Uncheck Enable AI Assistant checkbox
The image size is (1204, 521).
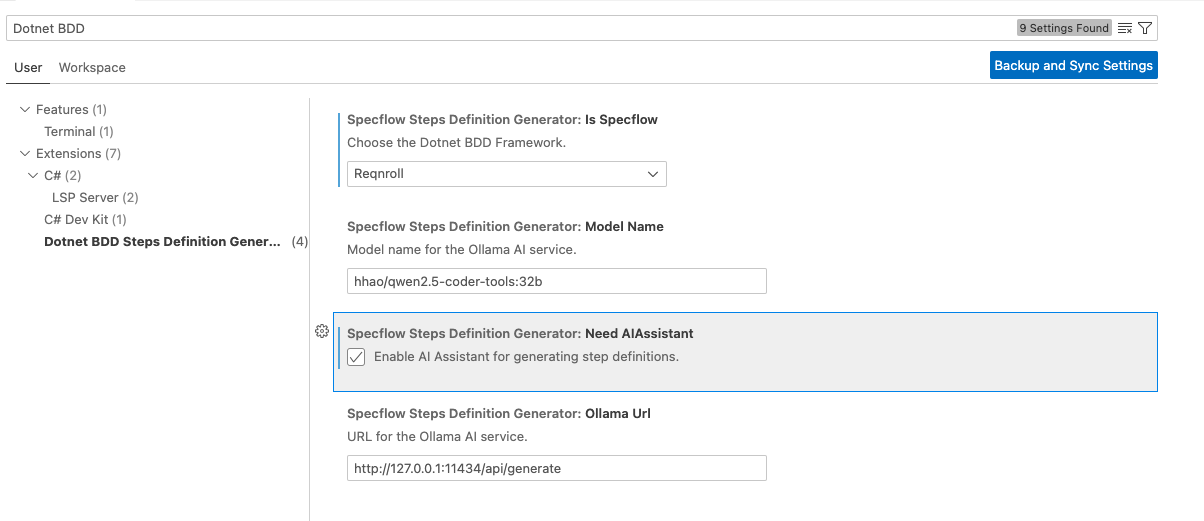(x=356, y=357)
